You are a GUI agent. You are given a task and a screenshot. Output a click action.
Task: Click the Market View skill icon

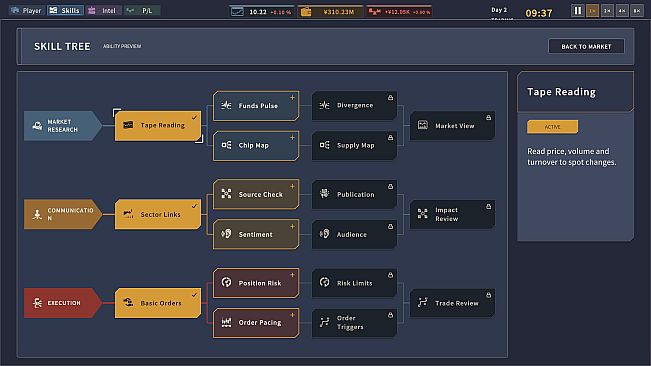coord(423,125)
